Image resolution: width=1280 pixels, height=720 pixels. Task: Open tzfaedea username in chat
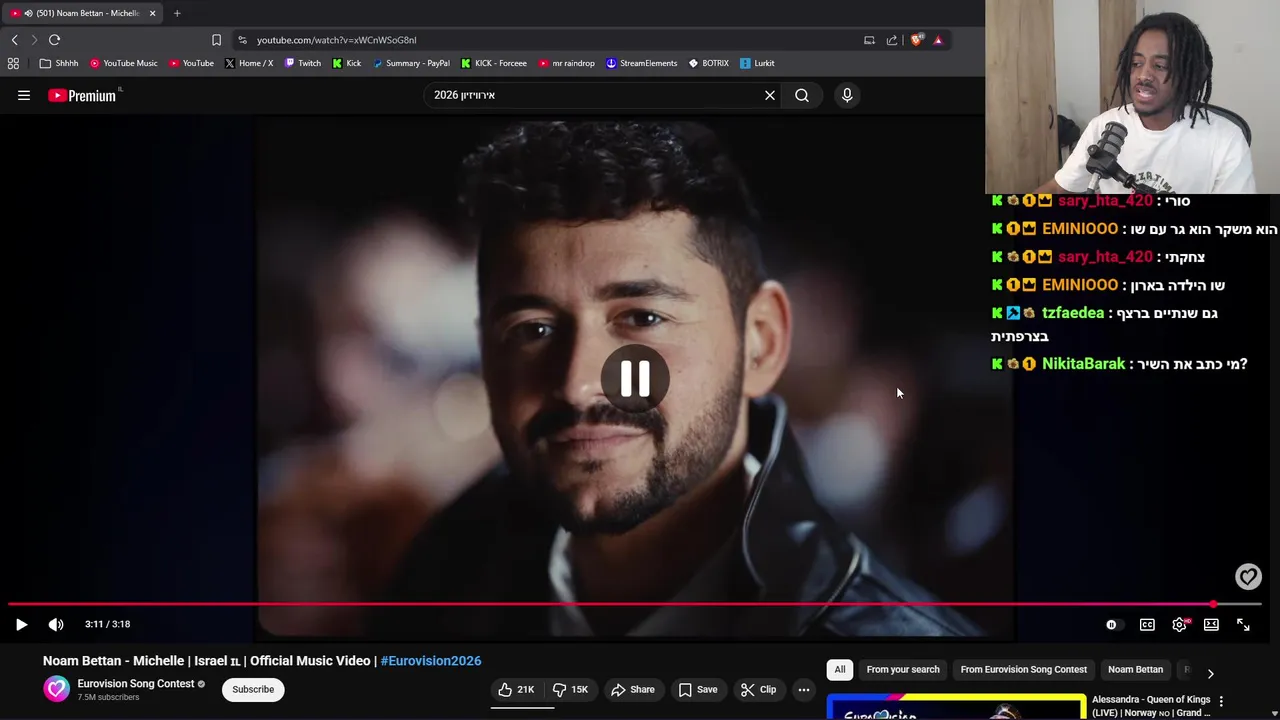pos(1073,313)
